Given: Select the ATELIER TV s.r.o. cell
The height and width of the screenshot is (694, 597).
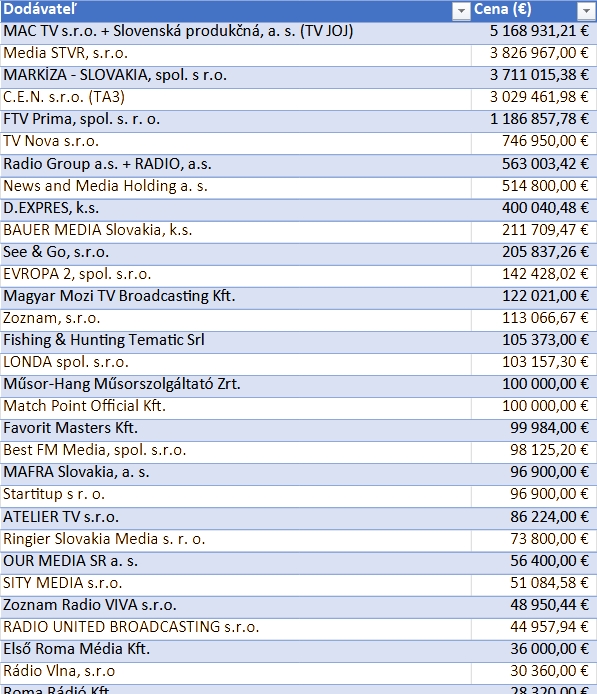Looking at the screenshot, I should coord(236,519).
